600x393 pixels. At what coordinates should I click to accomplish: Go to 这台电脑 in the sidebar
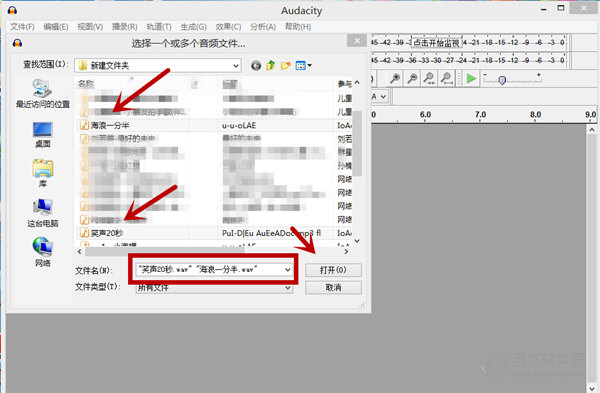pos(42,213)
